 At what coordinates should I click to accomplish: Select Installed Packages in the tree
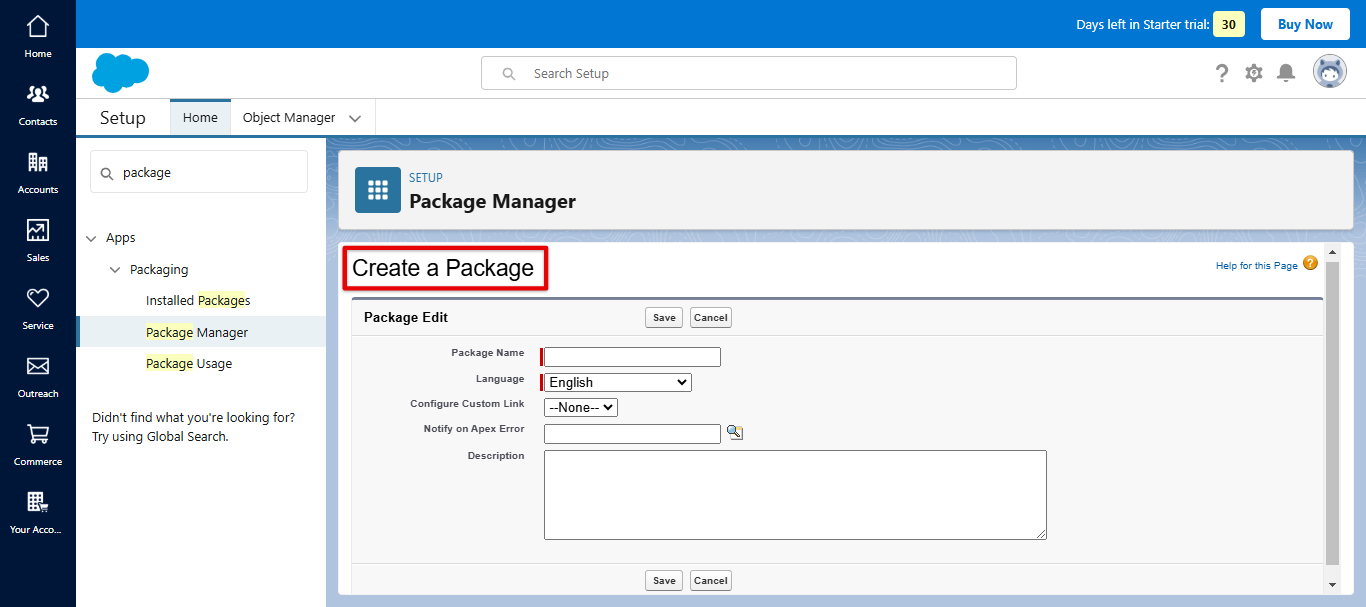click(198, 300)
